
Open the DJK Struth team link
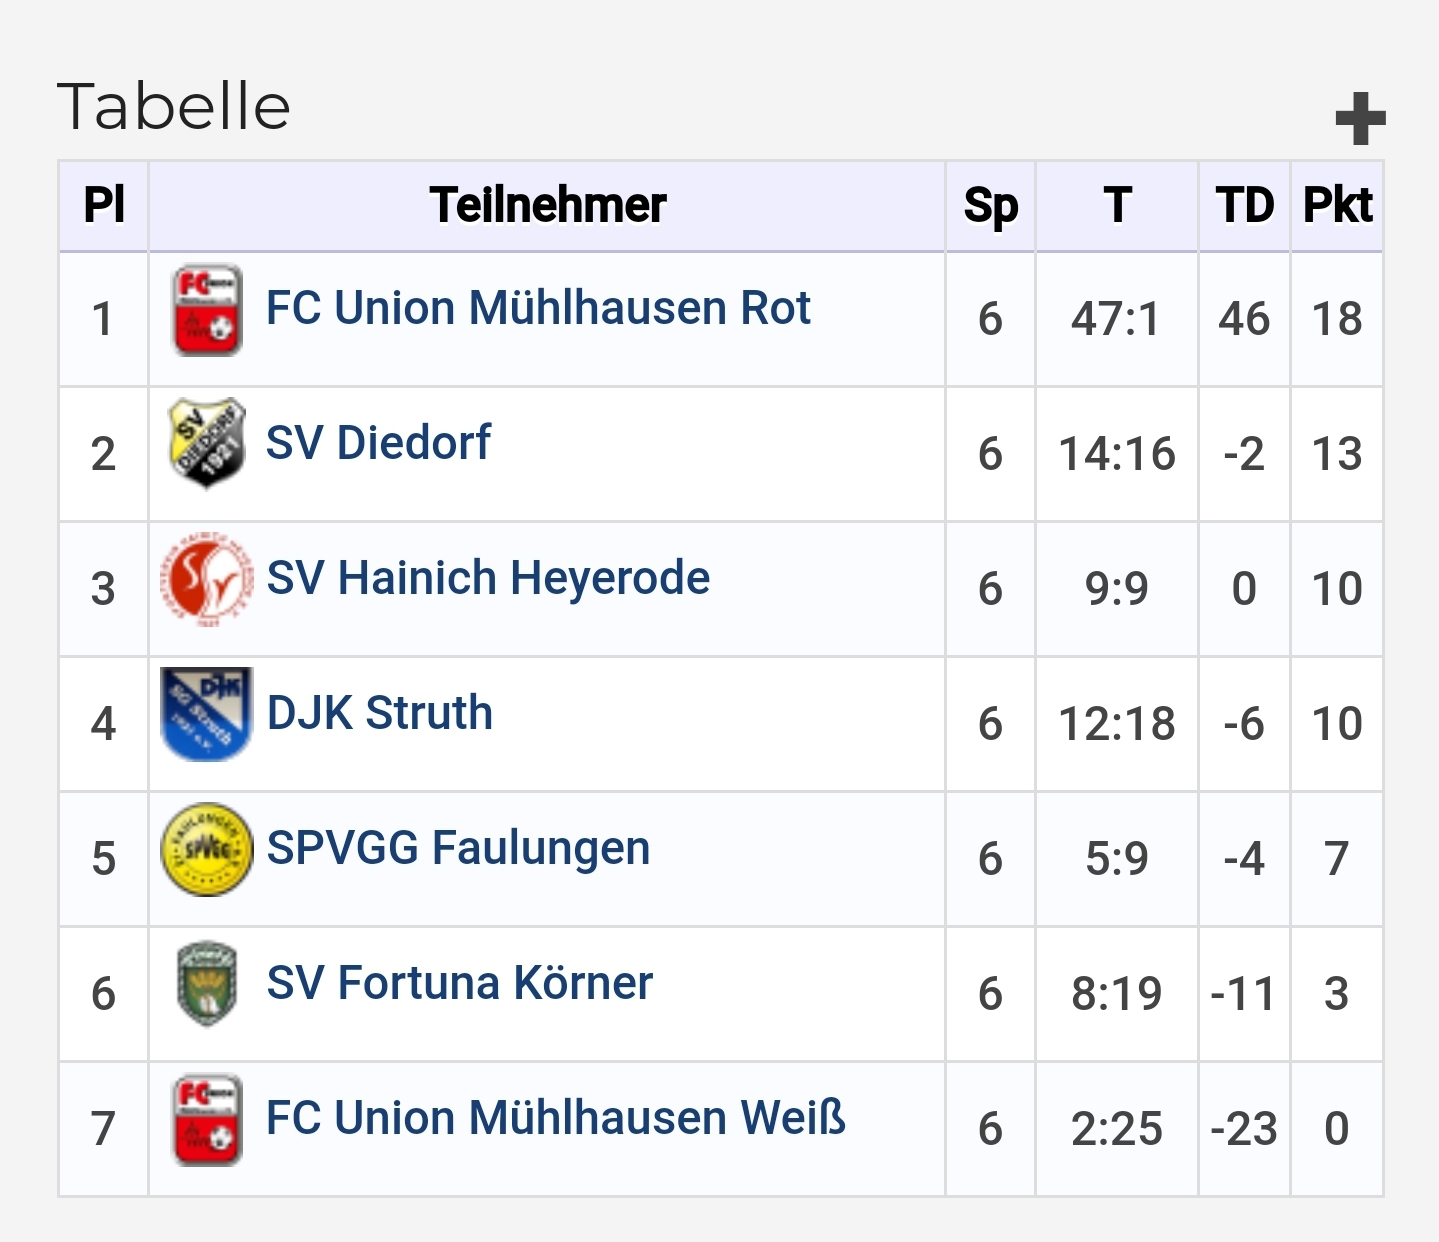pos(380,713)
